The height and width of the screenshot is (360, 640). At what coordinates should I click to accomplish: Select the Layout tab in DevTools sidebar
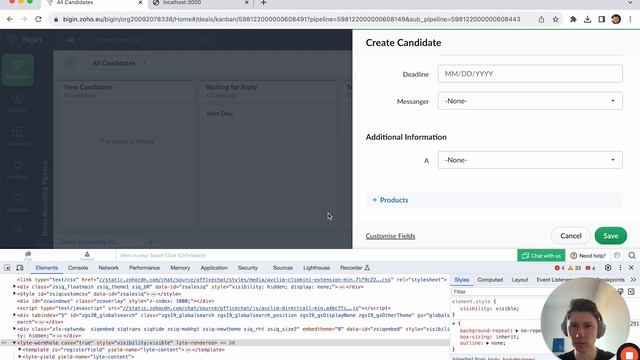(520, 280)
